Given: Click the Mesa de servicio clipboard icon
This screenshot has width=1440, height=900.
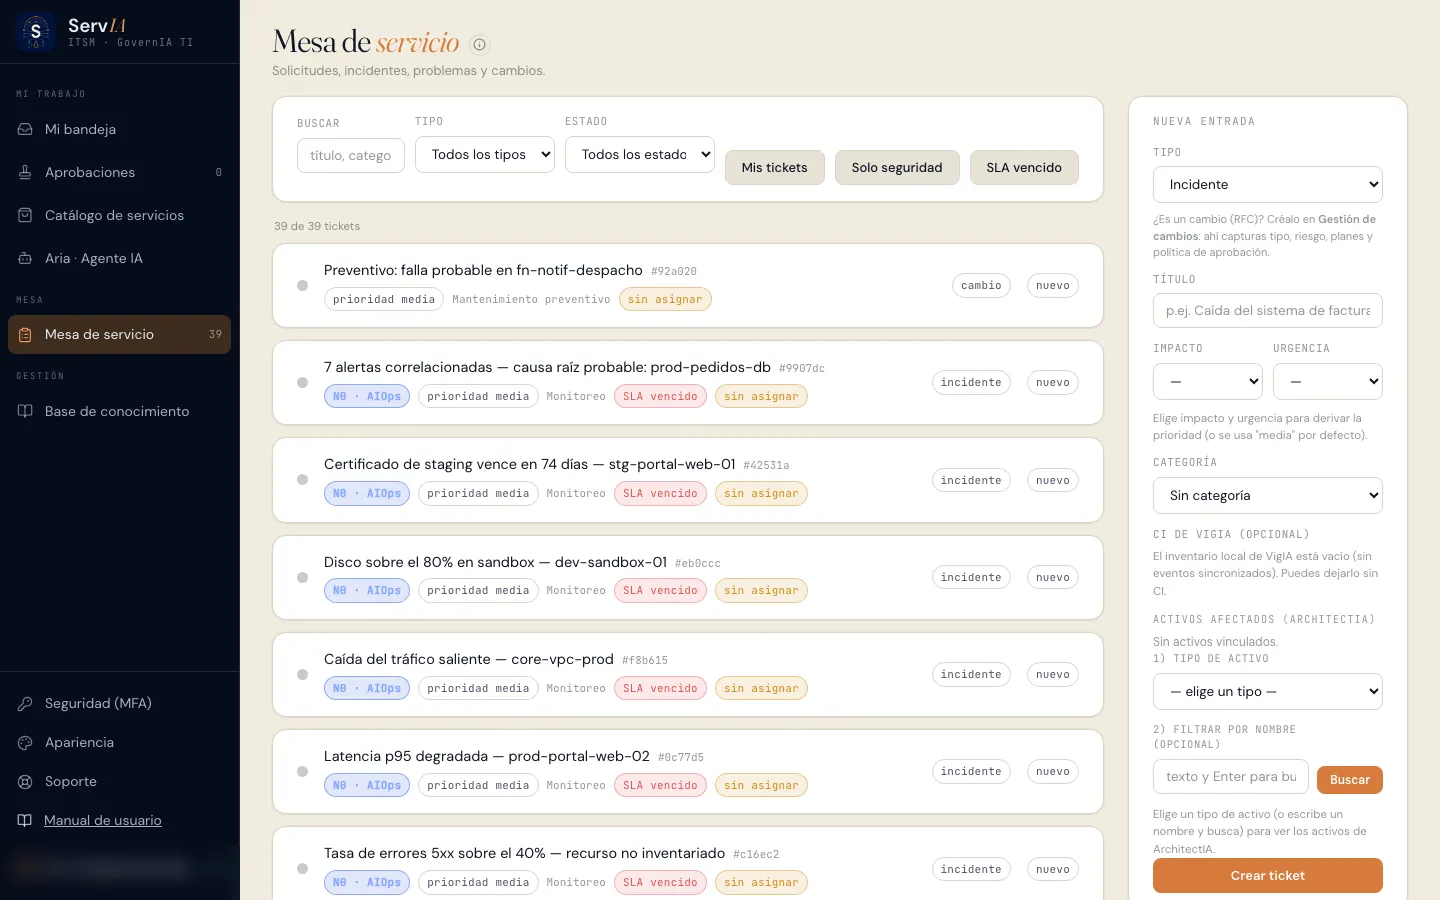Looking at the screenshot, I should (x=25, y=334).
